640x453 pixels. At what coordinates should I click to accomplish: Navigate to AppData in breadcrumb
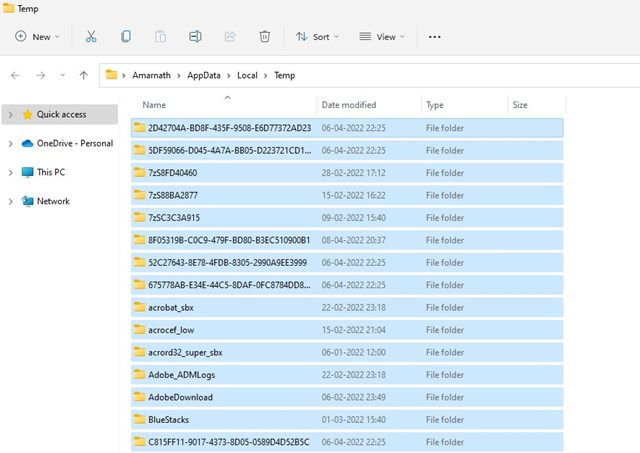tap(204, 76)
